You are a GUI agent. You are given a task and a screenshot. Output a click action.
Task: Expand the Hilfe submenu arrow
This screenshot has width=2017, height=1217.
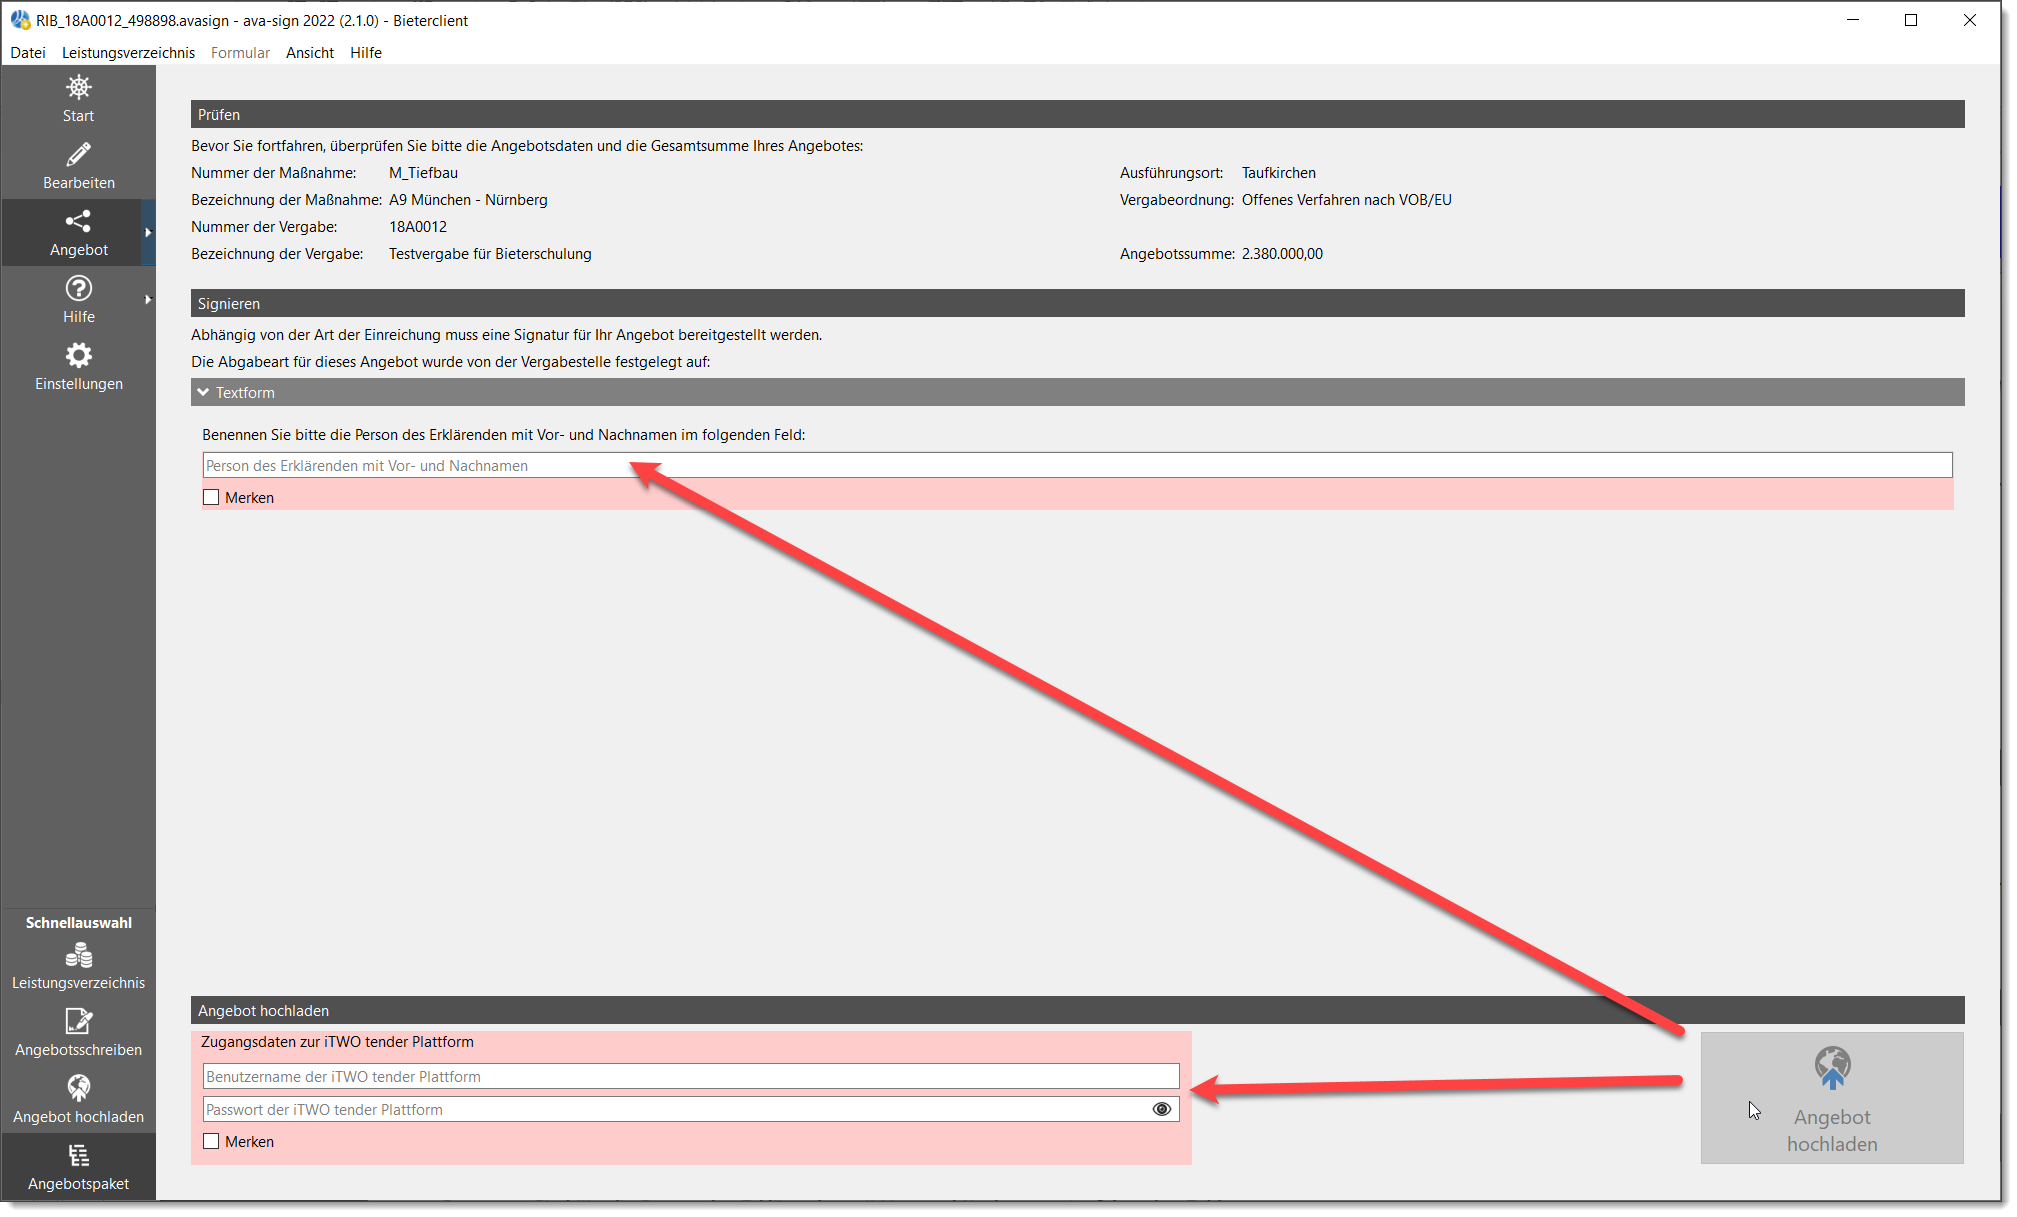(148, 300)
